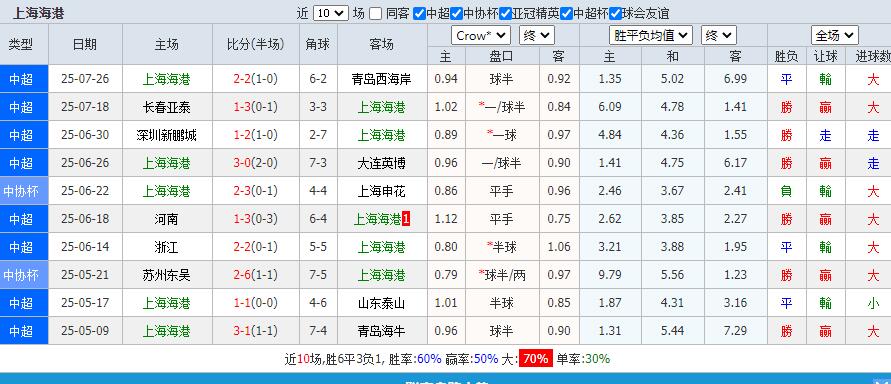Image resolution: width=891 pixels, height=384 pixels.
Task: Uncheck the 球会友谊 filter checkbox
Action: point(614,14)
